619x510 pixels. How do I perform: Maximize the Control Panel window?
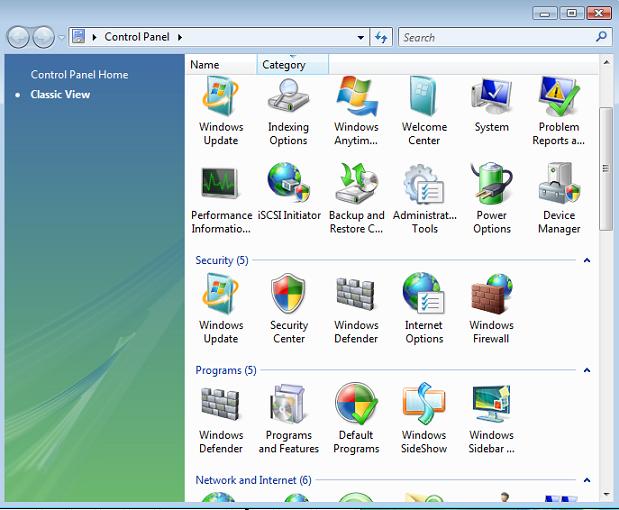click(x=571, y=13)
